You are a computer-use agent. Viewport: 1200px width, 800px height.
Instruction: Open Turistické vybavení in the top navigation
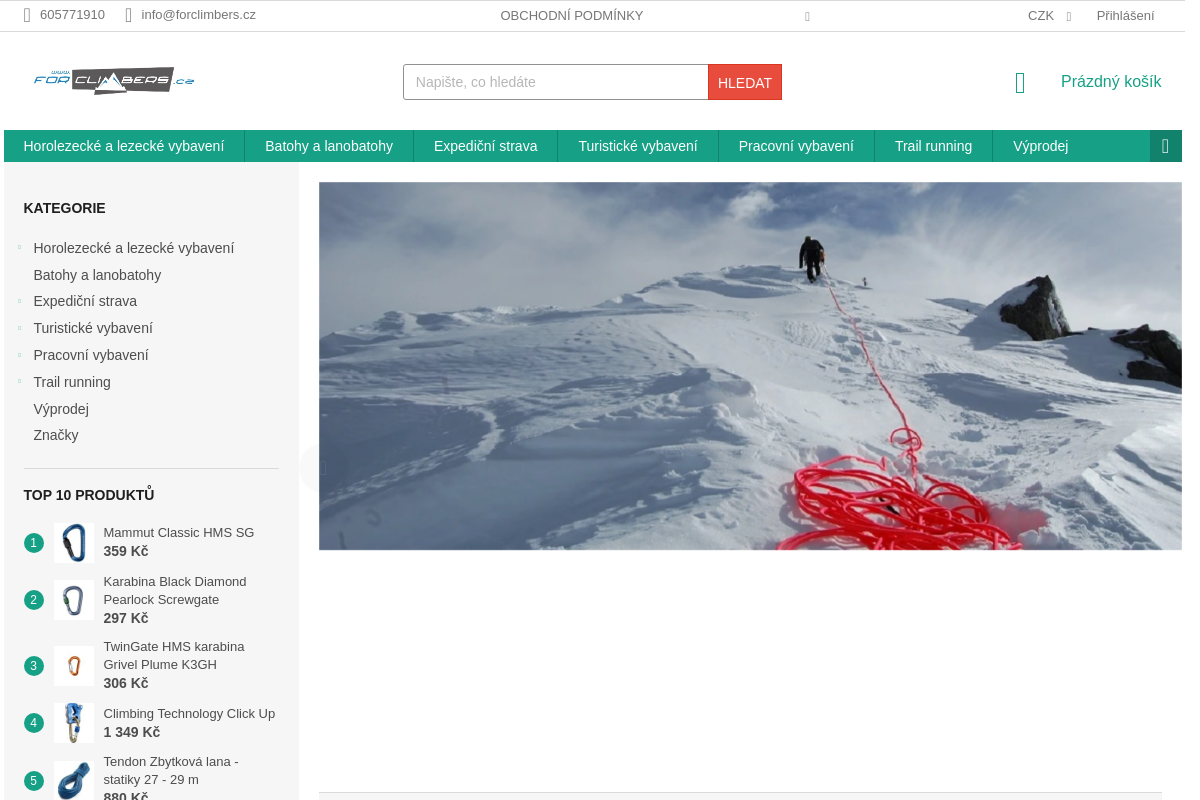637,146
